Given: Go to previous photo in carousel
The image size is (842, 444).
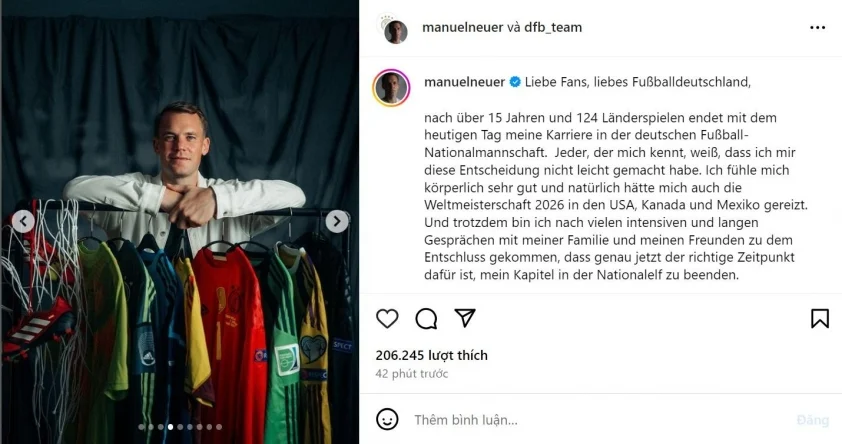Looking at the screenshot, I should [22, 222].
